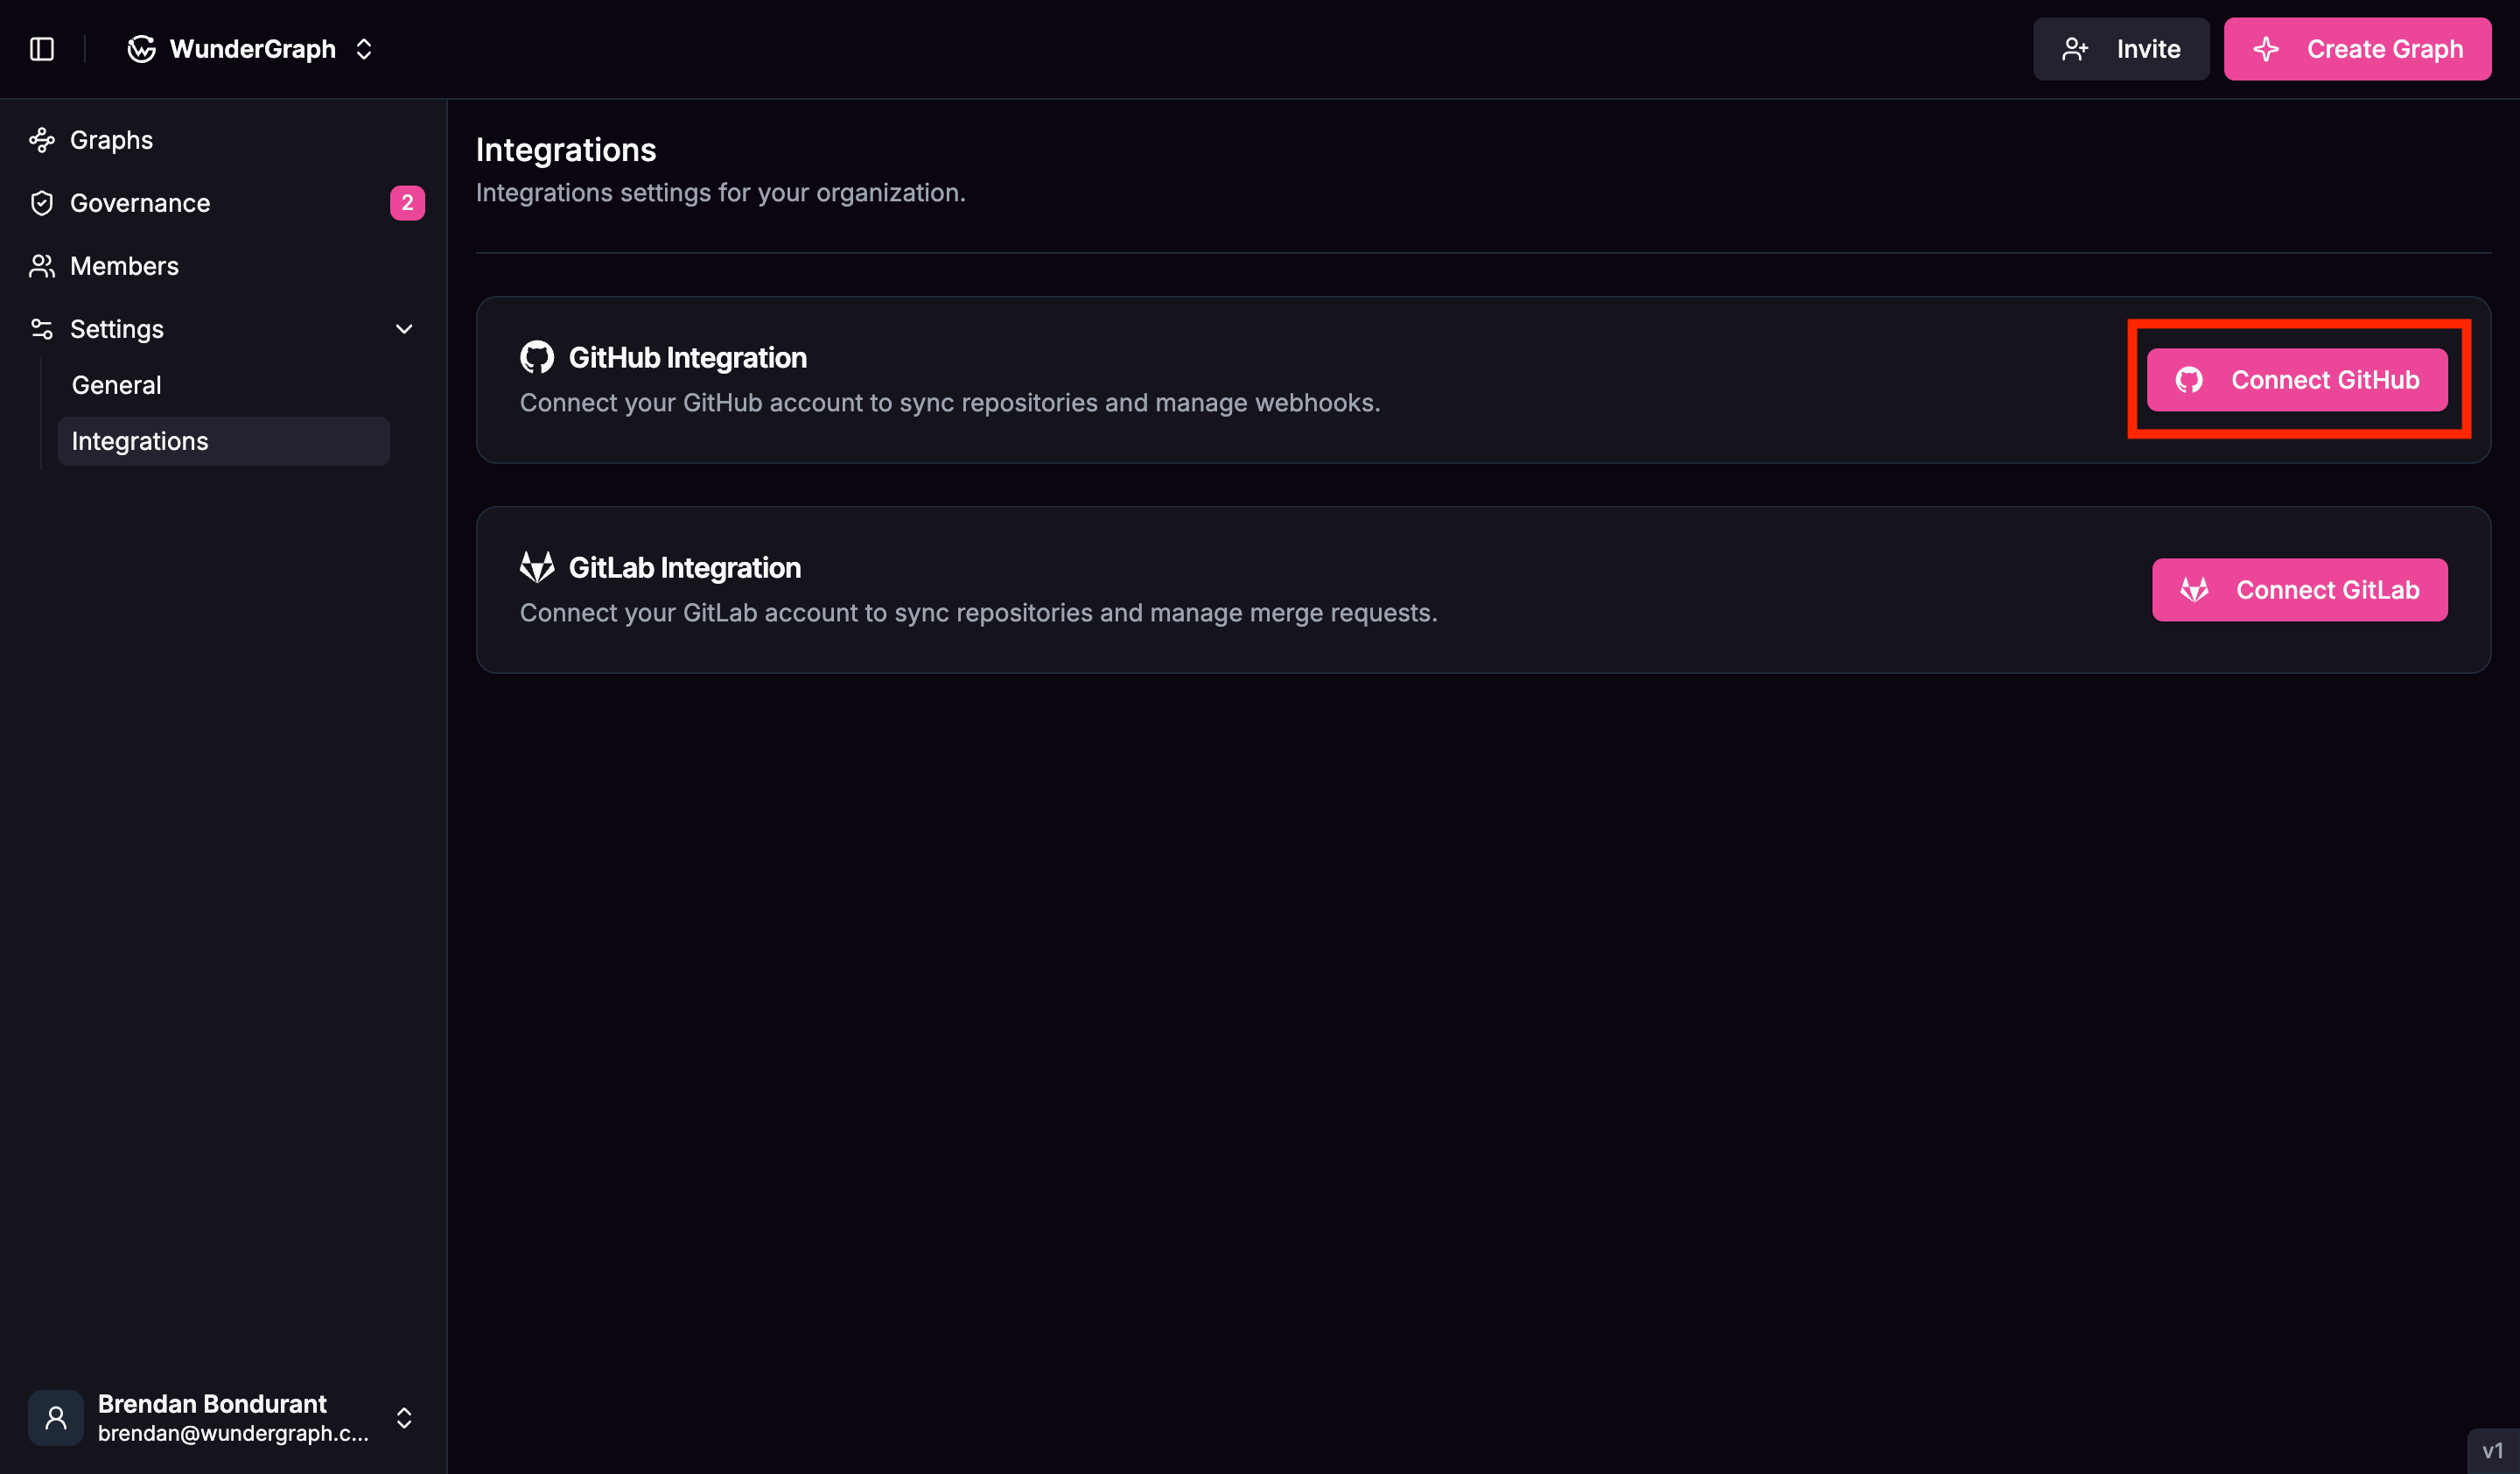Select the Integrations settings entry

click(x=140, y=440)
